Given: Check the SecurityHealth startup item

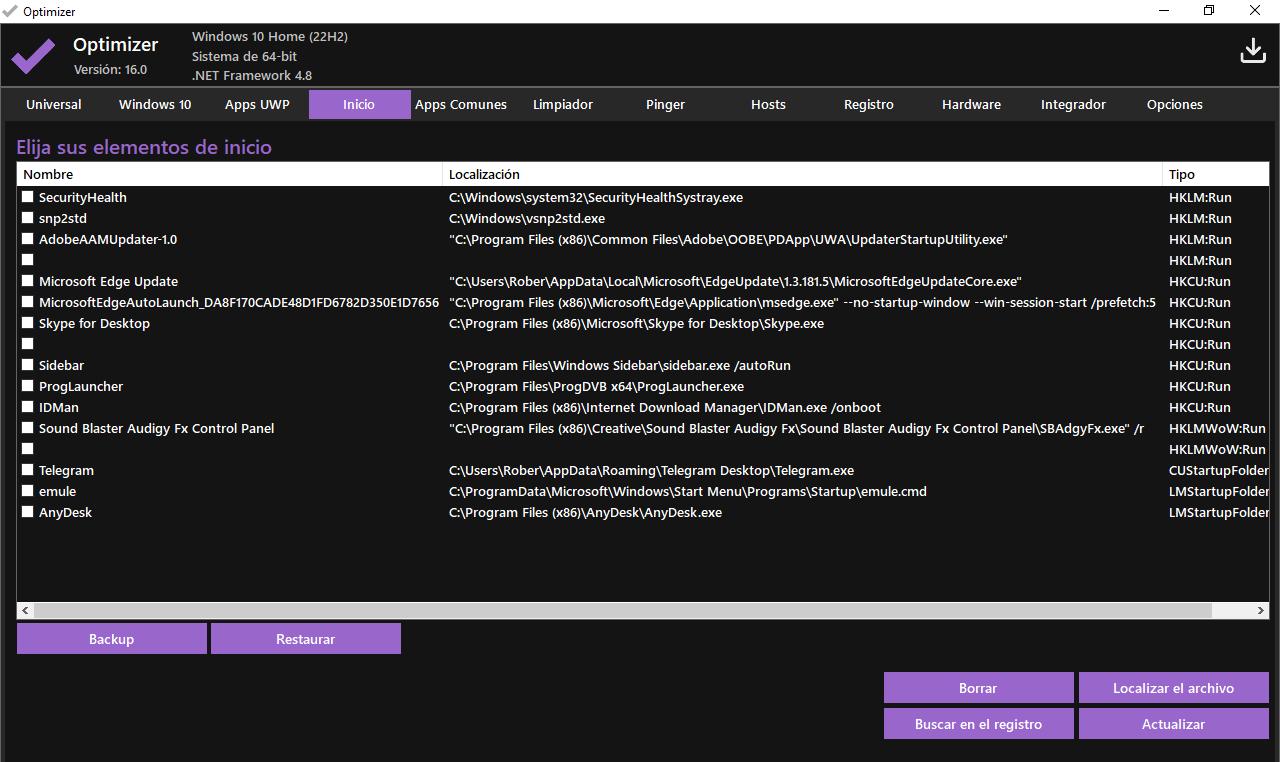Looking at the screenshot, I should click(27, 197).
